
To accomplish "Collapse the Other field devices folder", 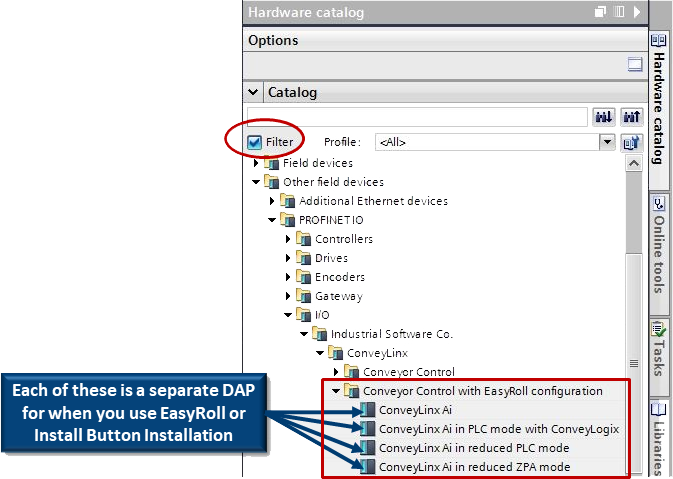I will coord(256,182).
